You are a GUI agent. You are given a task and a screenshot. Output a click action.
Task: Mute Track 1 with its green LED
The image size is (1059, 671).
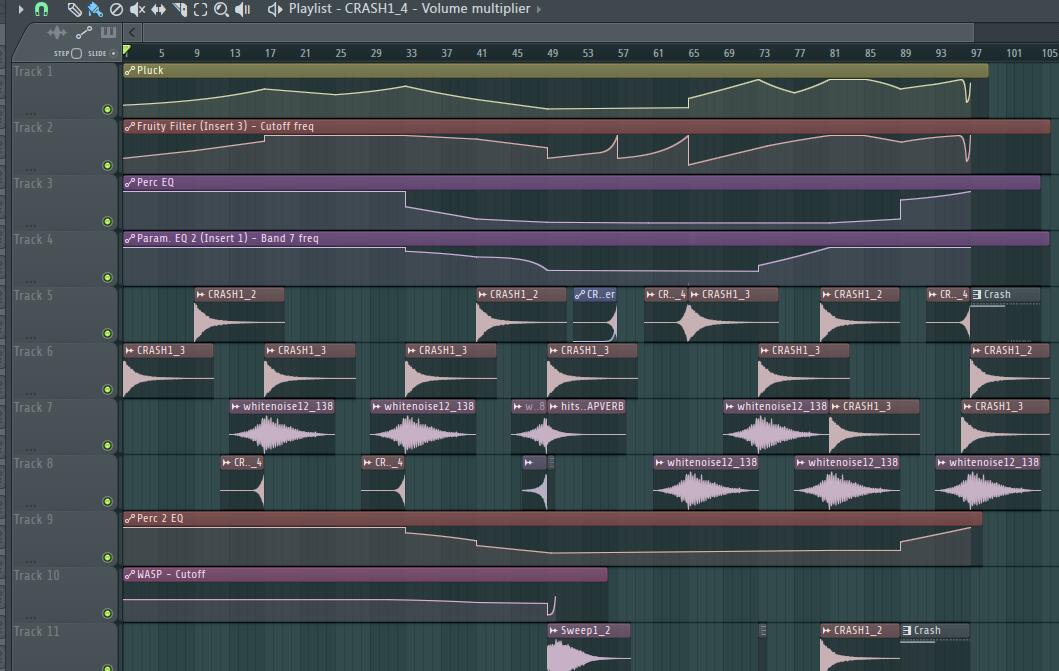[x=108, y=110]
